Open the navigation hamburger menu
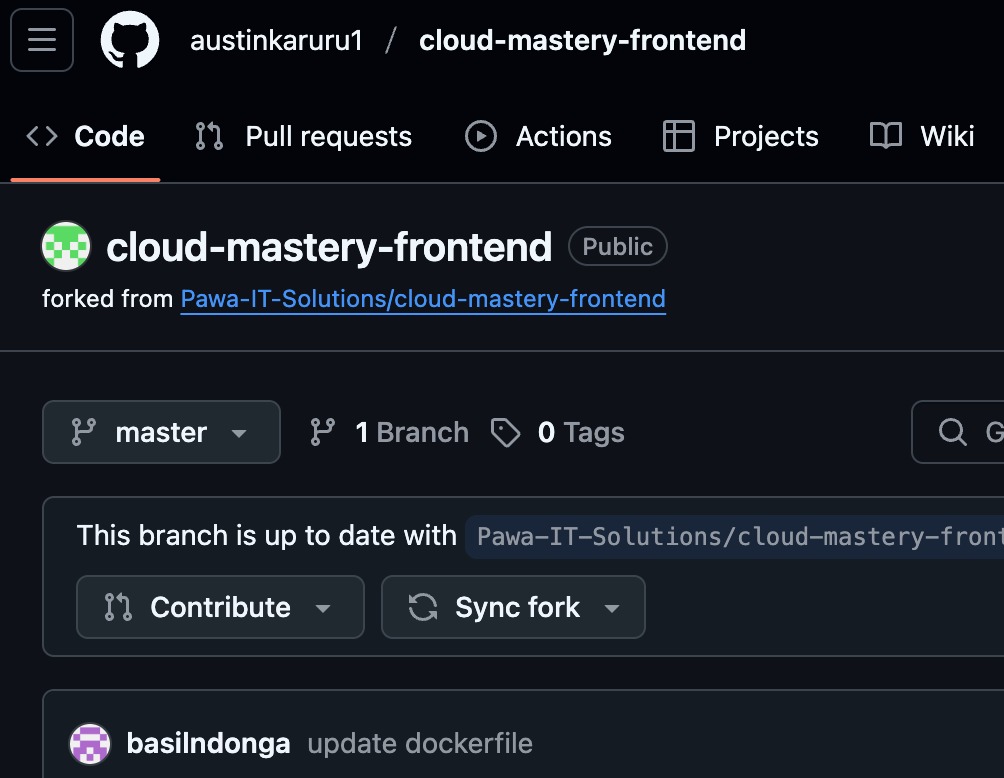 click(41, 40)
